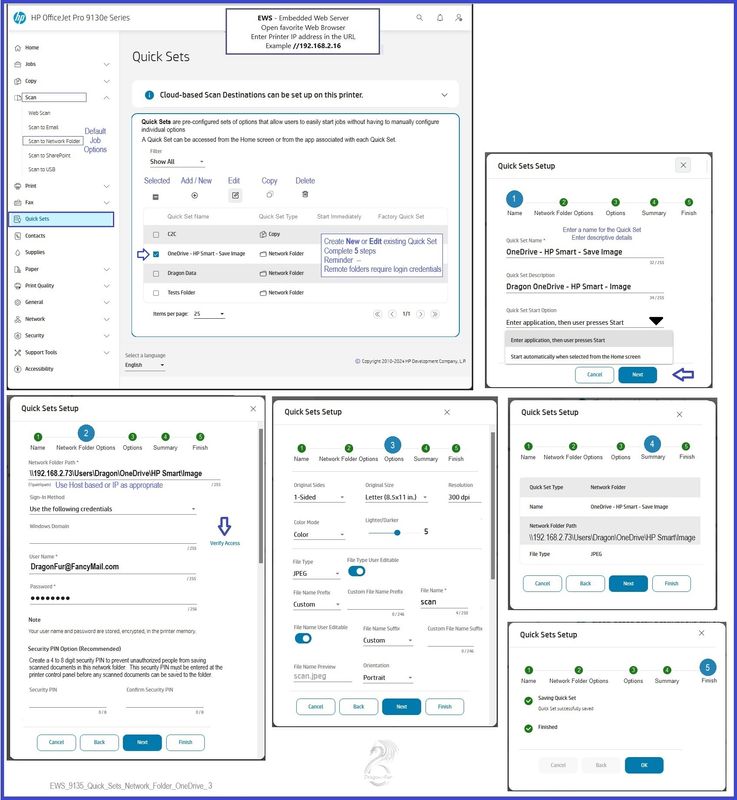Image resolution: width=737 pixels, height=800 pixels.
Task: Open the Show All filter dropdown
Action: 177,162
